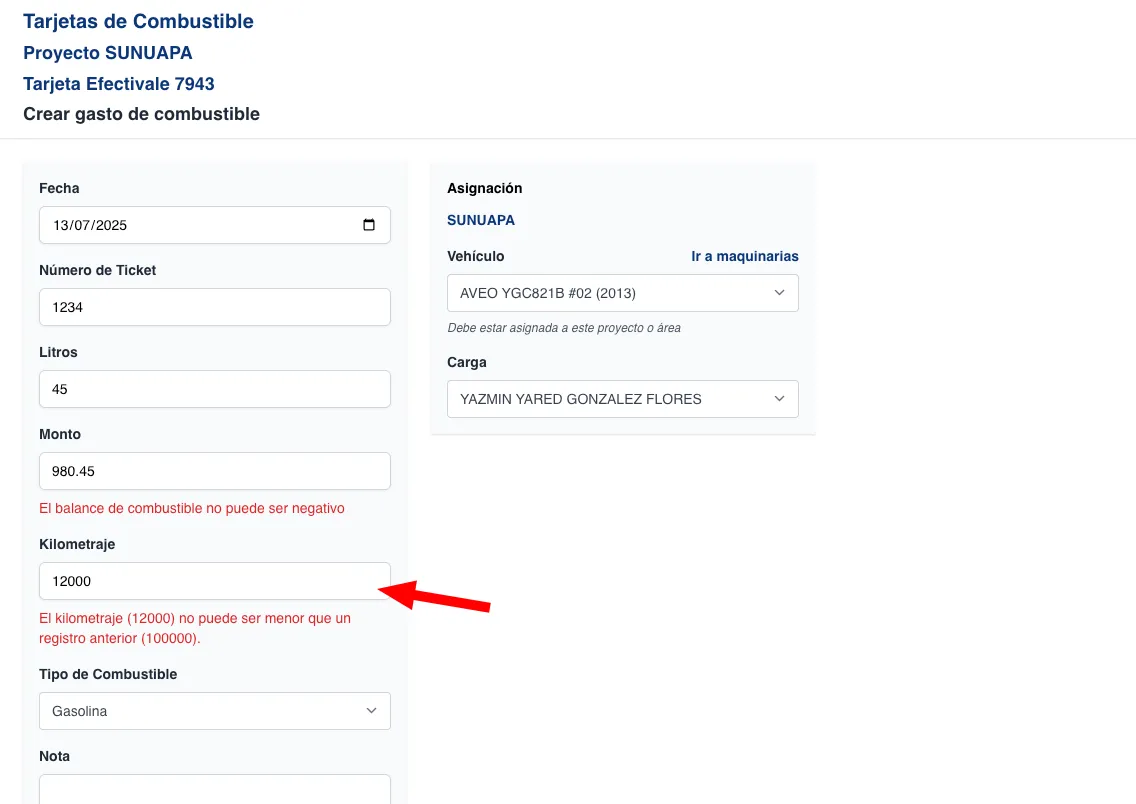Expand the Vehículo dropdown showing AVEO
Screen dimensions: 1136x804
(622, 293)
